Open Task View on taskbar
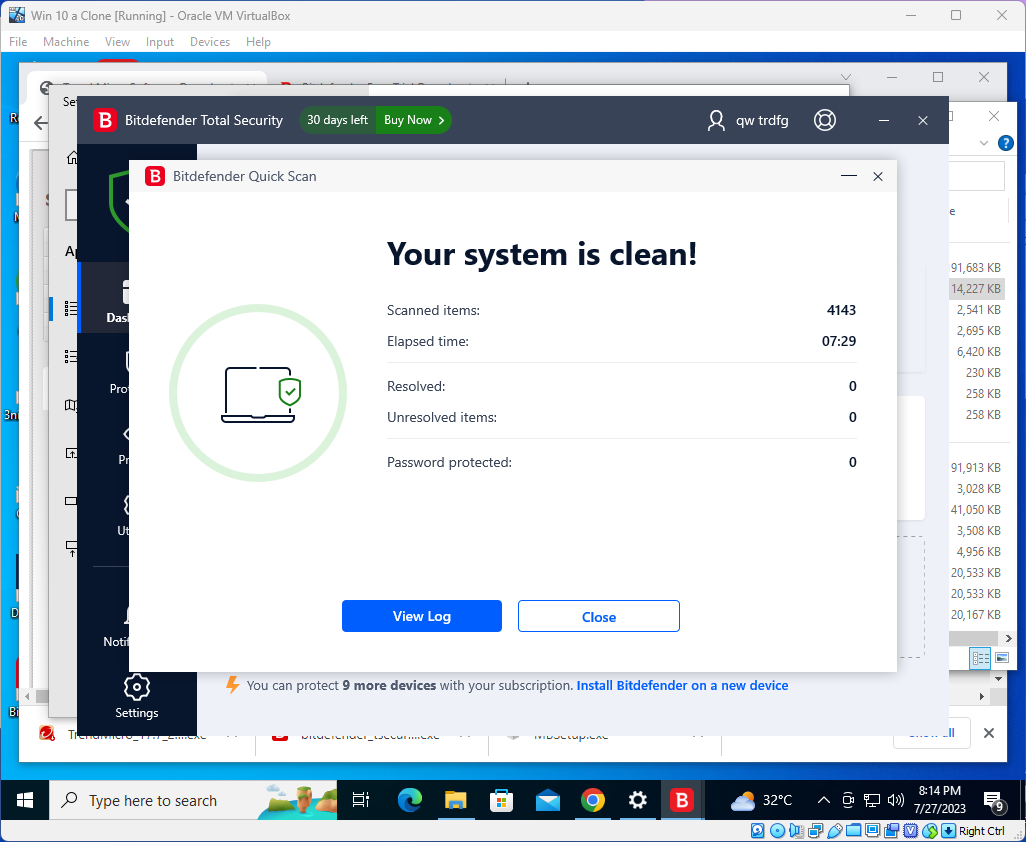Viewport: 1026px width, 842px height. (361, 800)
